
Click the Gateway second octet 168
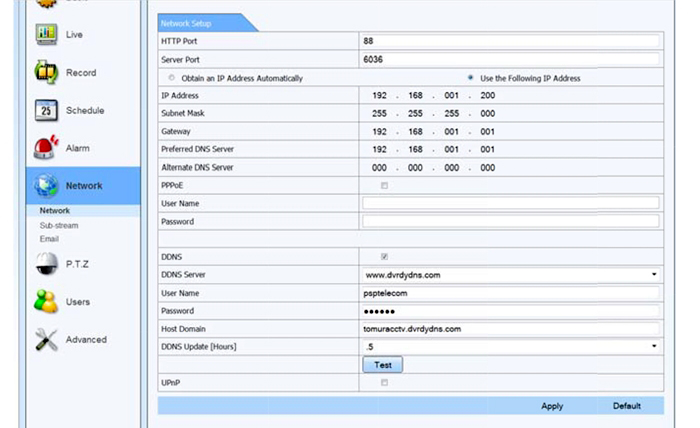click(x=415, y=132)
